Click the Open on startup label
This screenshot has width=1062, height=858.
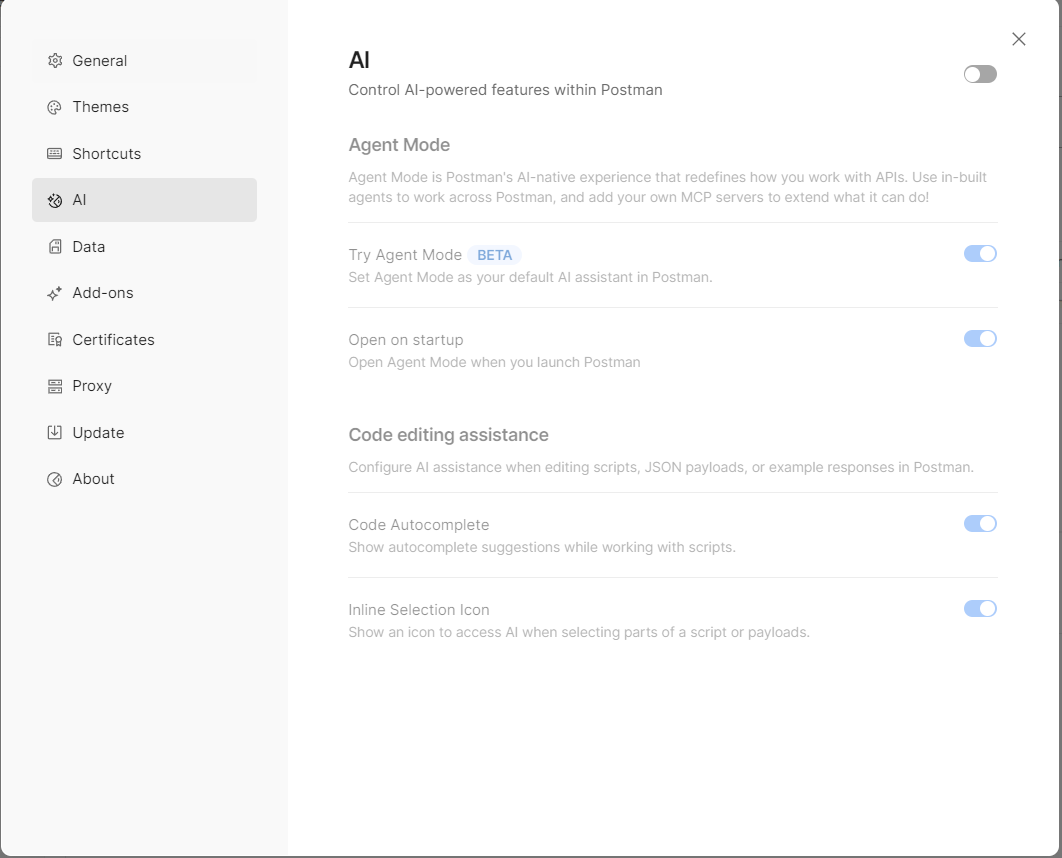(x=406, y=340)
